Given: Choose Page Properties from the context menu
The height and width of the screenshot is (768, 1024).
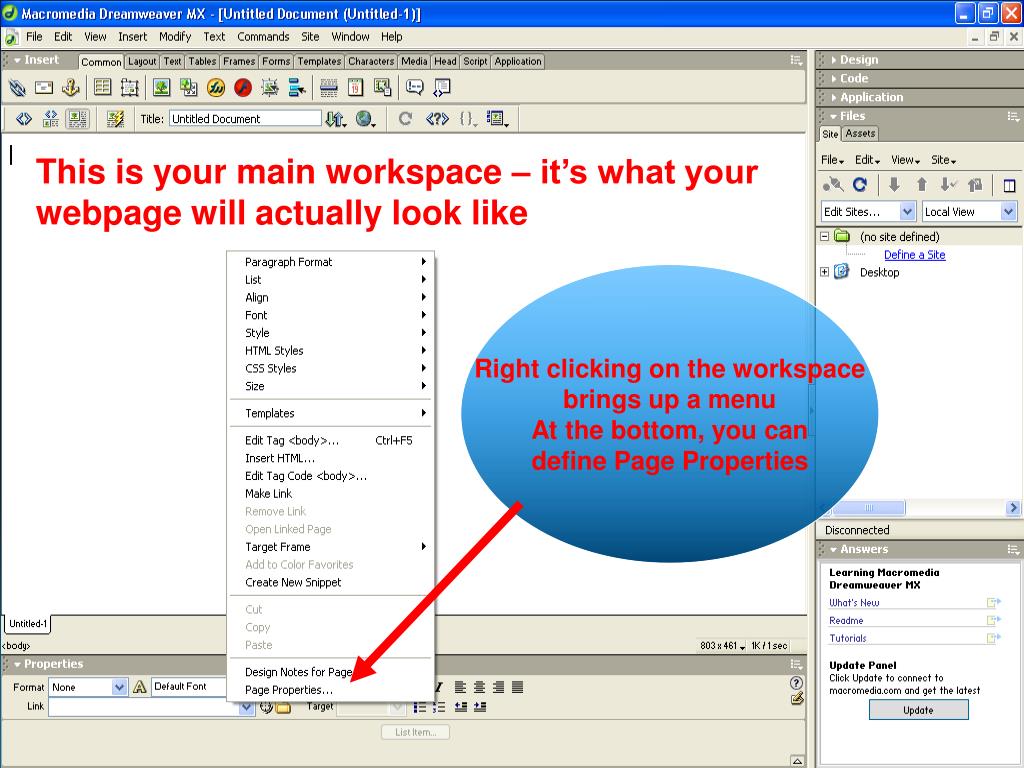Looking at the screenshot, I should pos(330,690).
